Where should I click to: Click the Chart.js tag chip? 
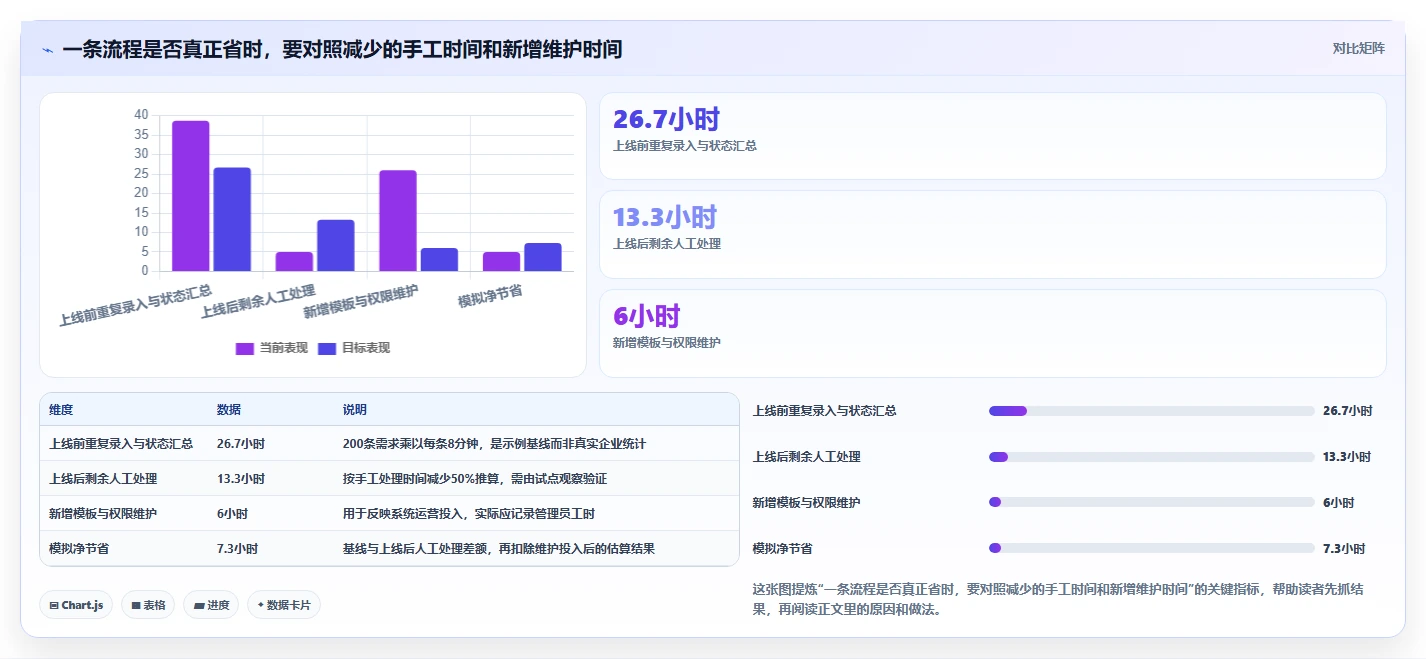pyautogui.click(x=76, y=605)
